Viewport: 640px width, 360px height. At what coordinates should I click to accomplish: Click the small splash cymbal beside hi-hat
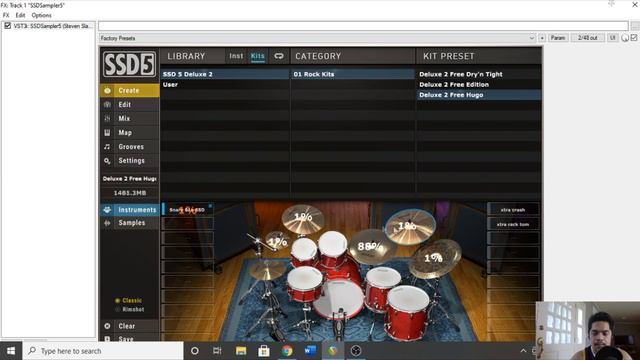point(277,241)
